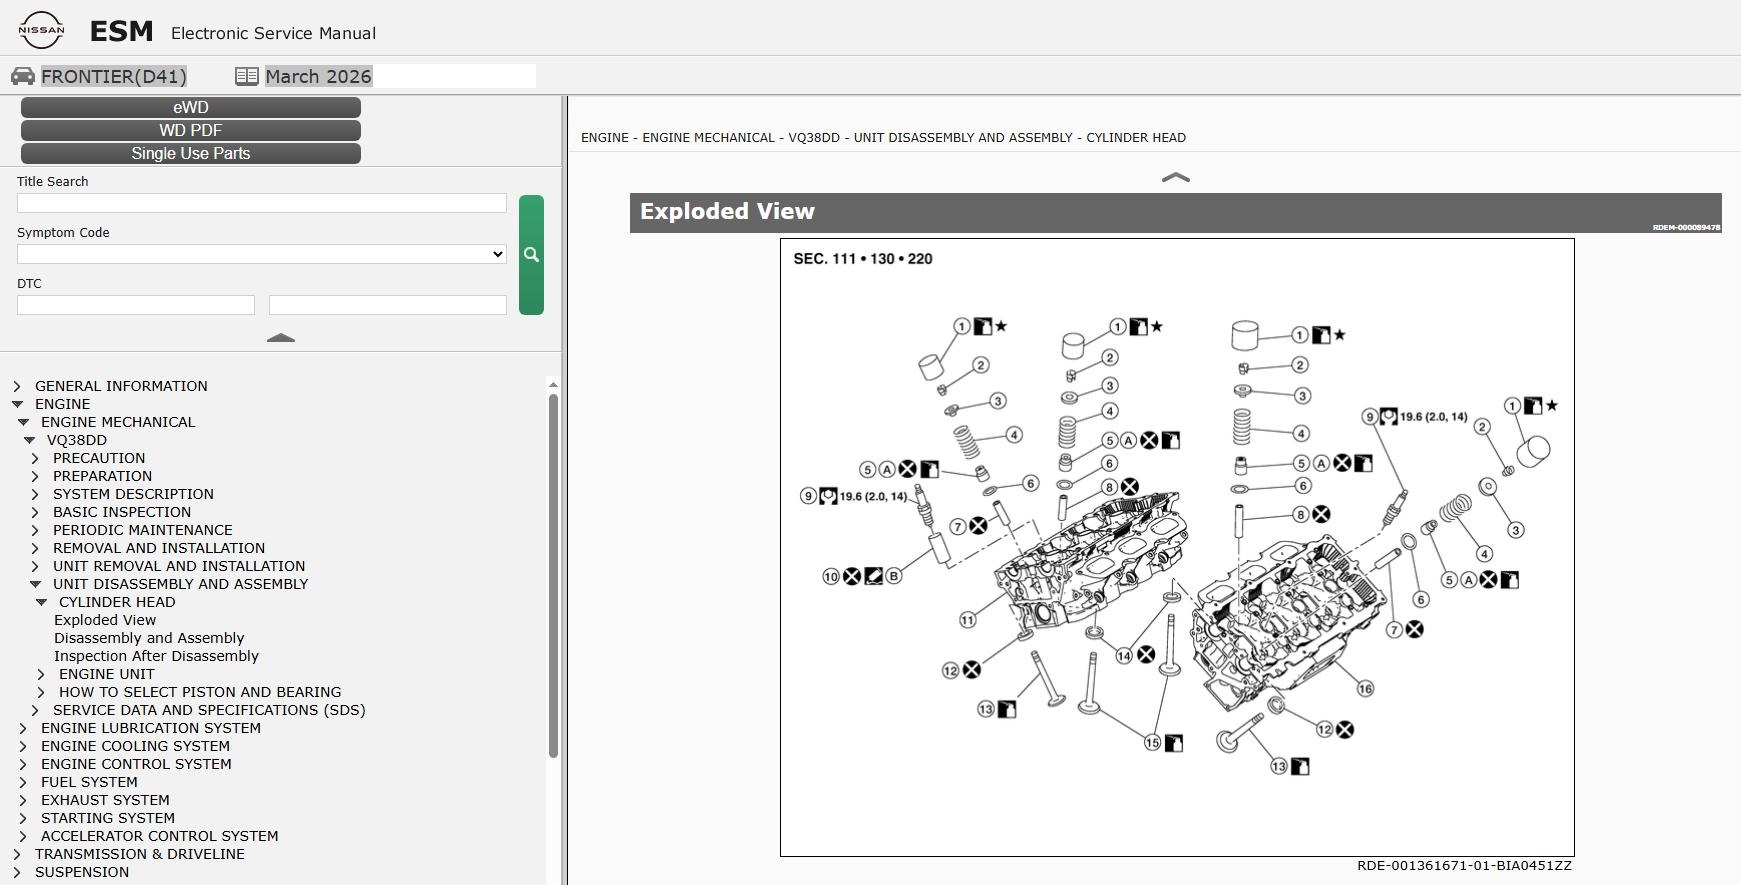The image size is (1741, 885).
Task: Open ENGINE COOLING SYSTEM section
Action: (x=135, y=746)
